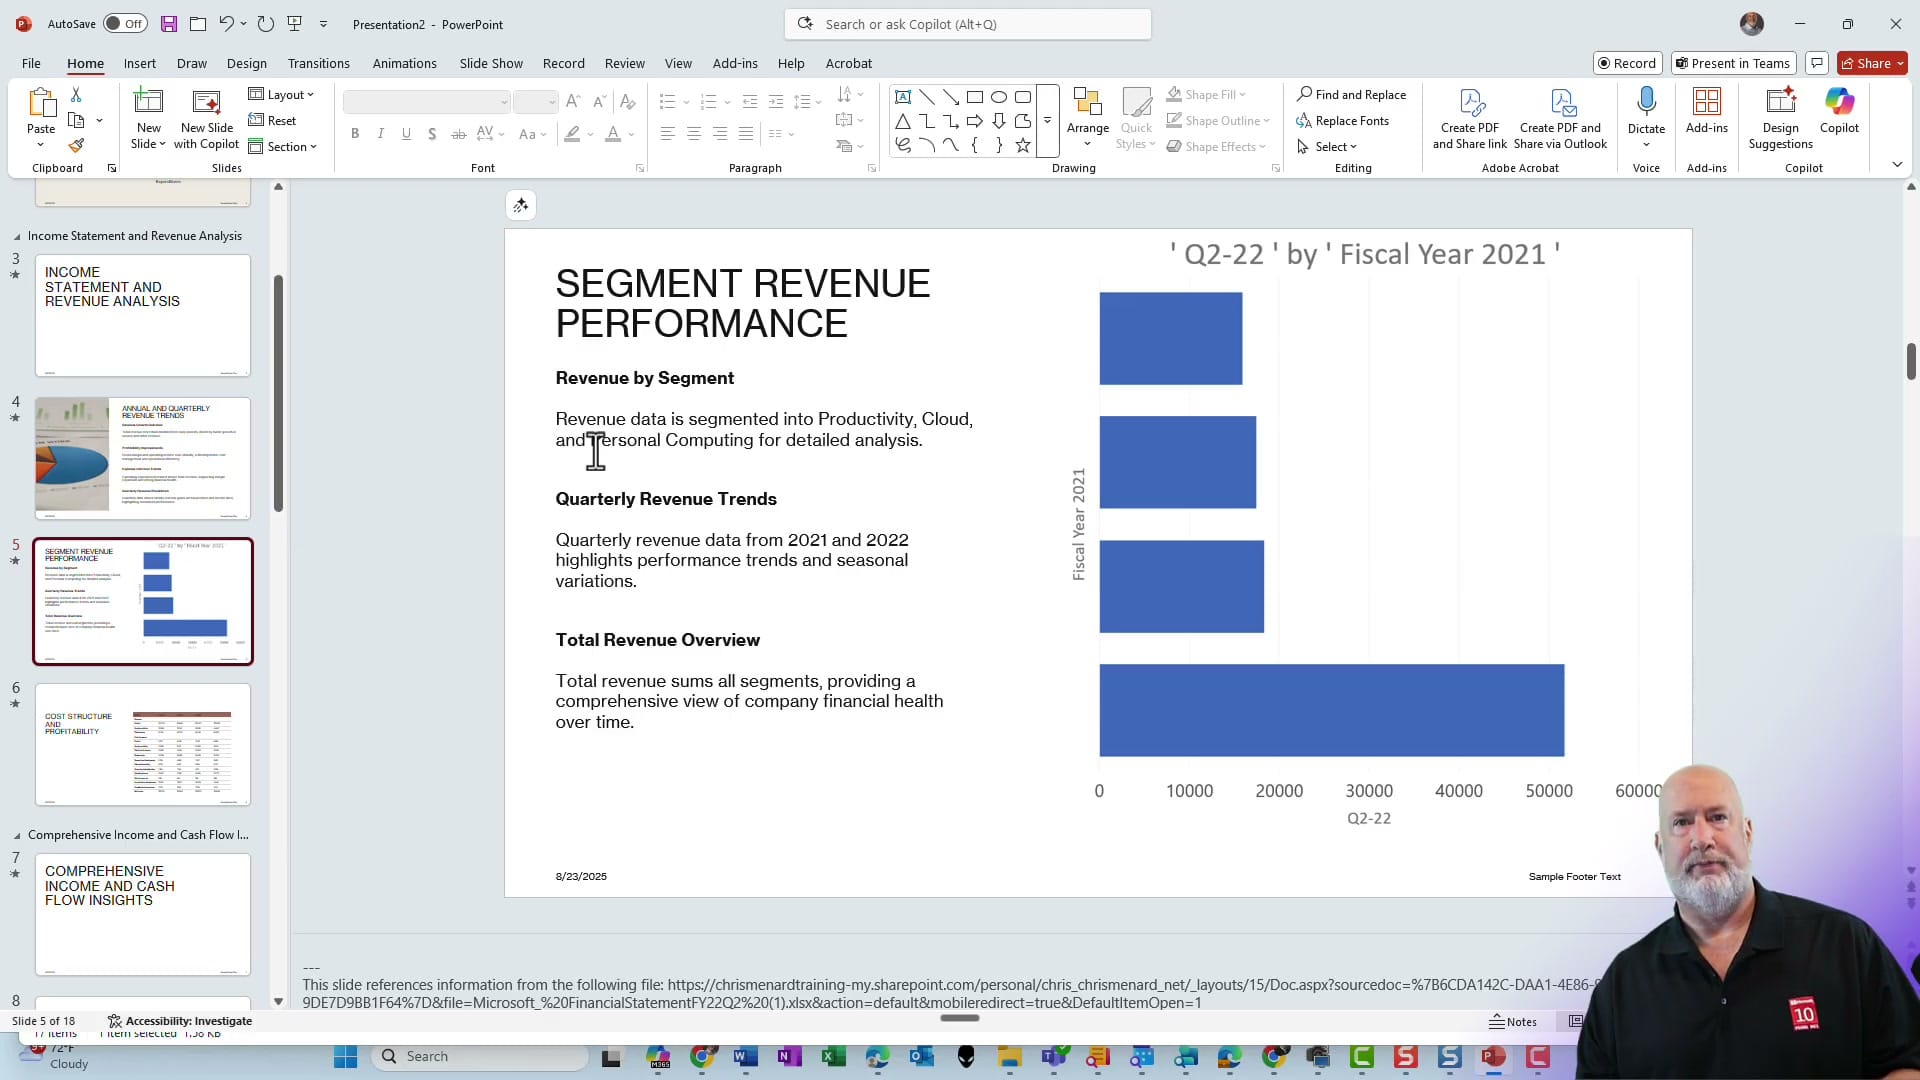Open Copilot from the ribbon
This screenshot has width=1920, height=1080.
(1838, 110)
